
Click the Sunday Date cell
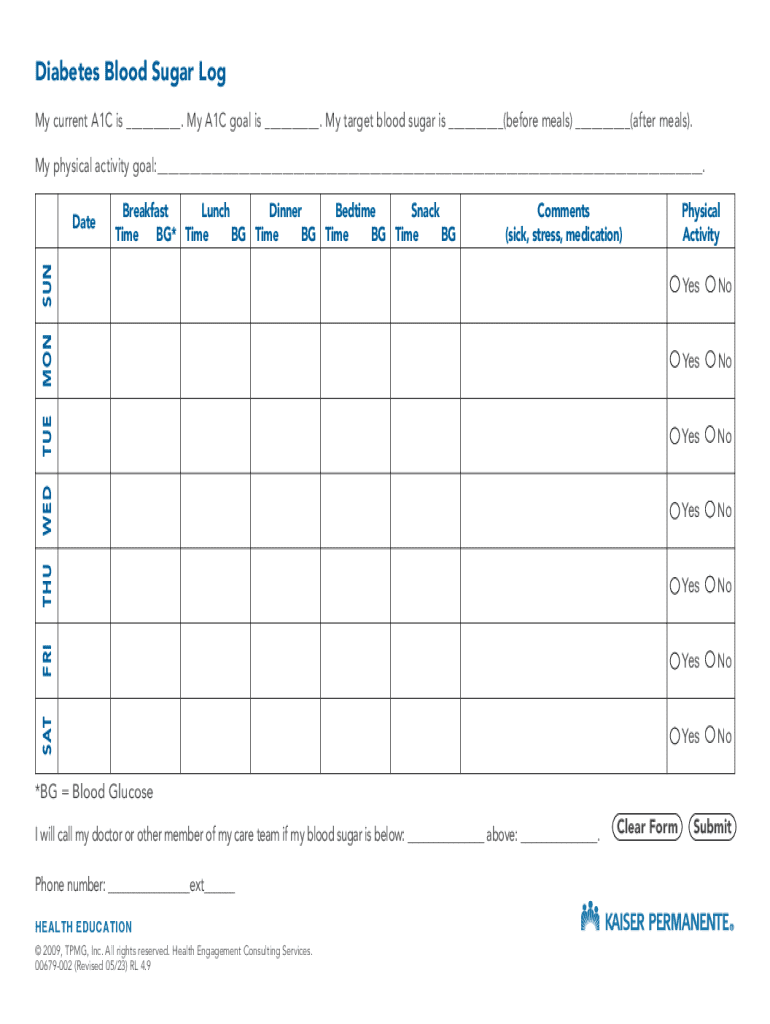click(x=84, y=285)
